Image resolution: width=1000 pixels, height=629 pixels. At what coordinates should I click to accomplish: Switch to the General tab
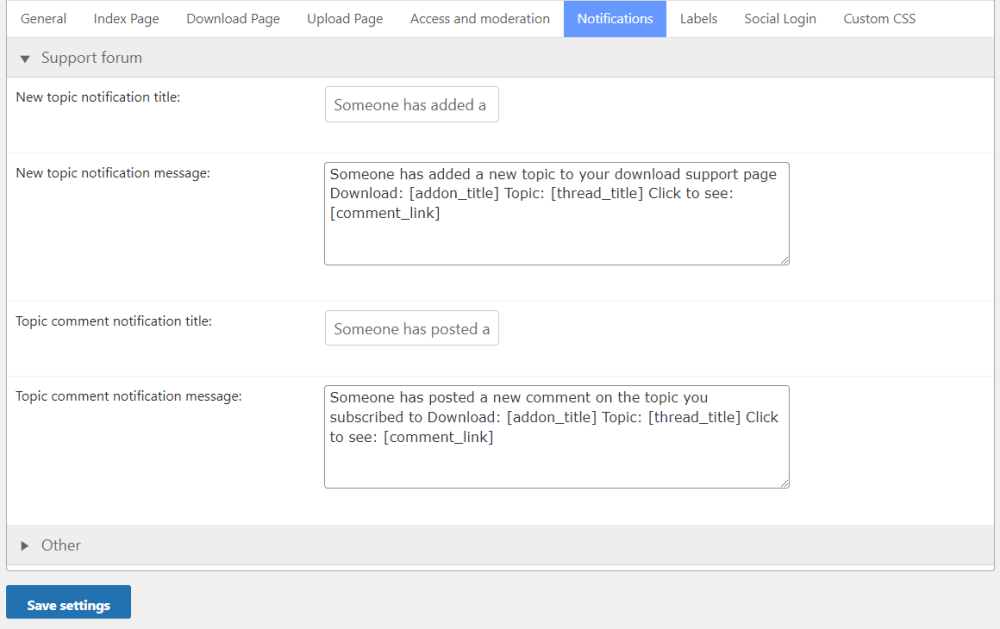(44, 19)
